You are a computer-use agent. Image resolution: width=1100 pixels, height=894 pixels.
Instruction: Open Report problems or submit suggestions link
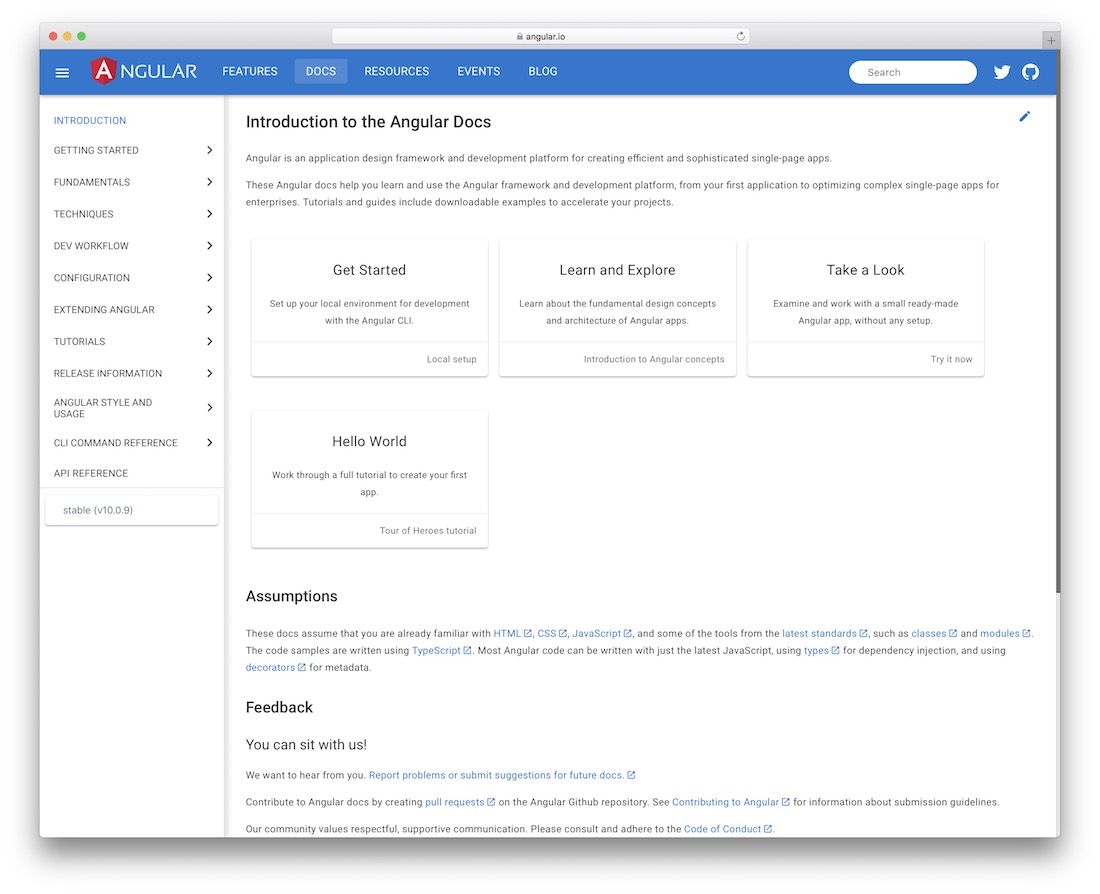(x=496, y=775)
